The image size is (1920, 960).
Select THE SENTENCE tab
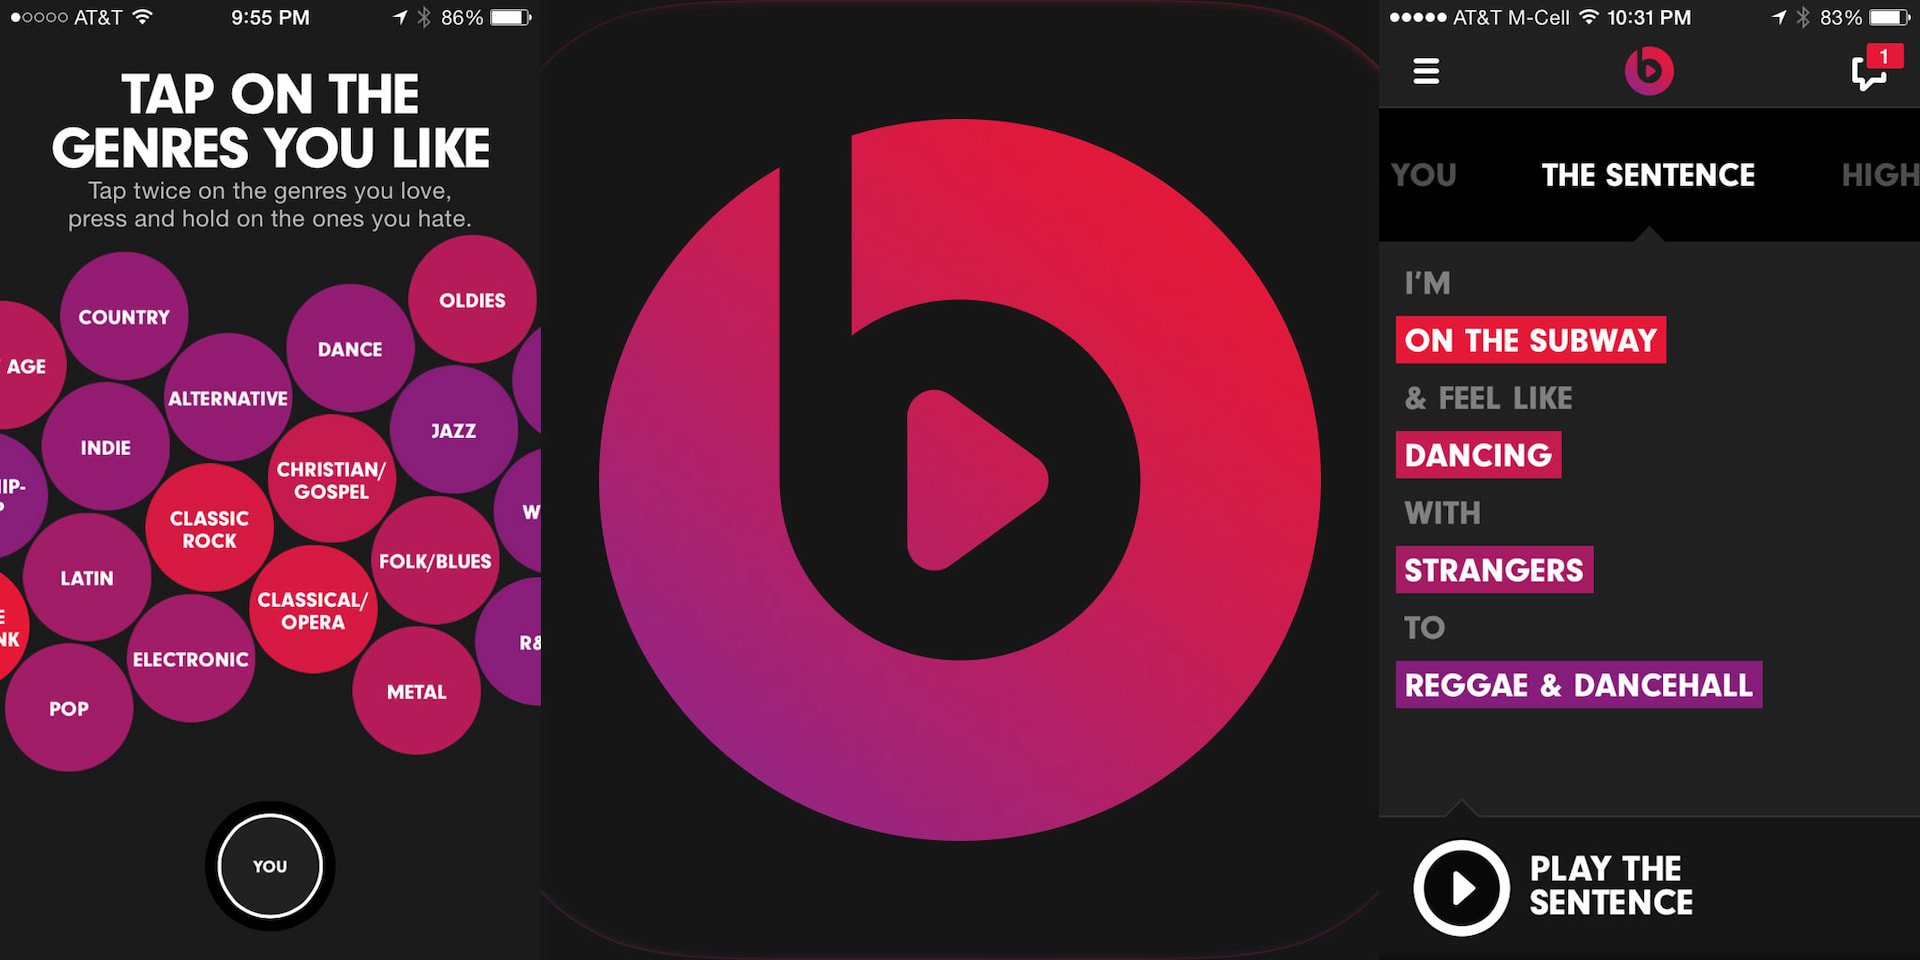[1648, 175]
